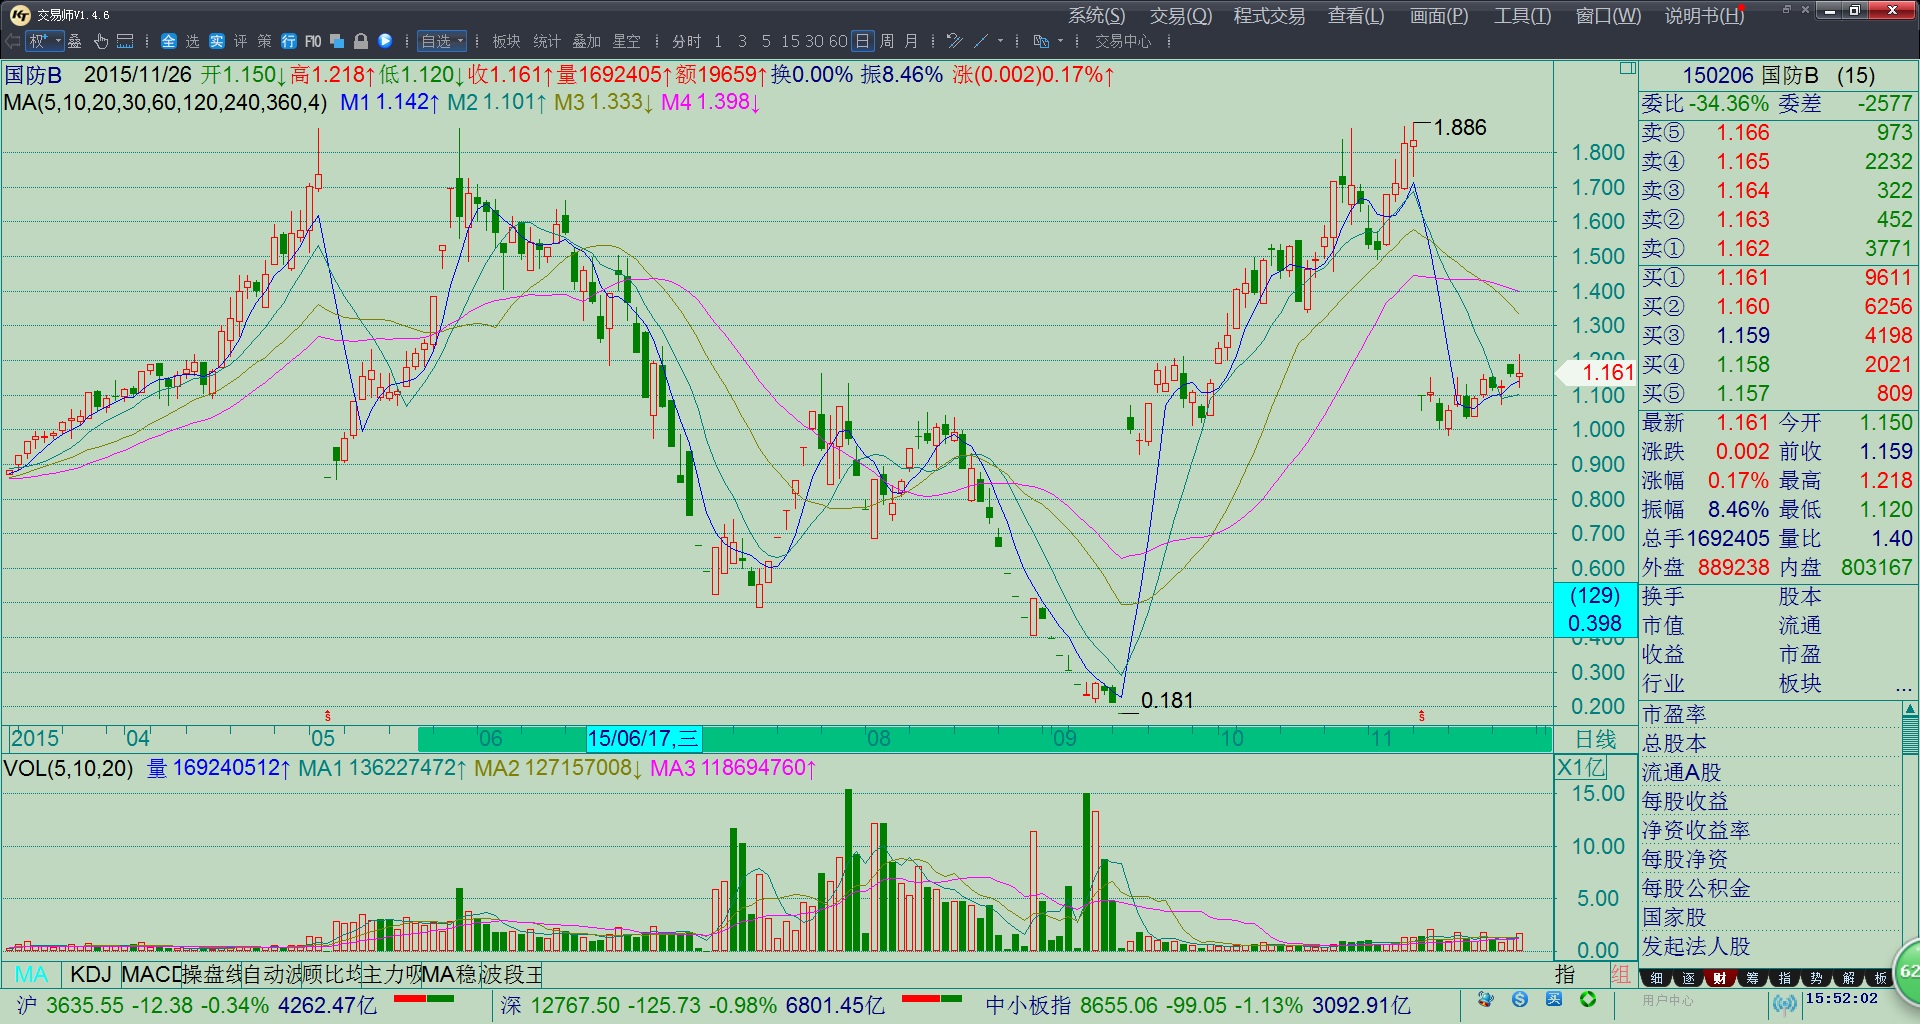
Task: Switch chart to 分时 intraday view
Action: point(686,41)
